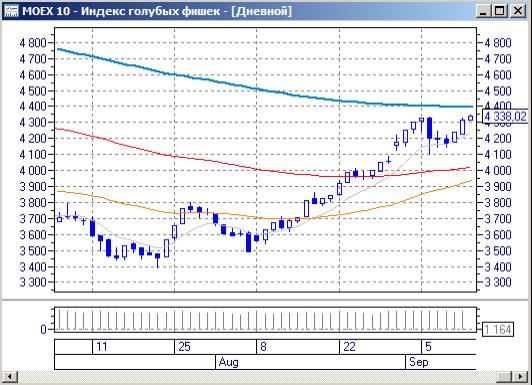Click date label 22 on the time axis
This screenshot has width=532, height=385.
(x=349, y=347)
